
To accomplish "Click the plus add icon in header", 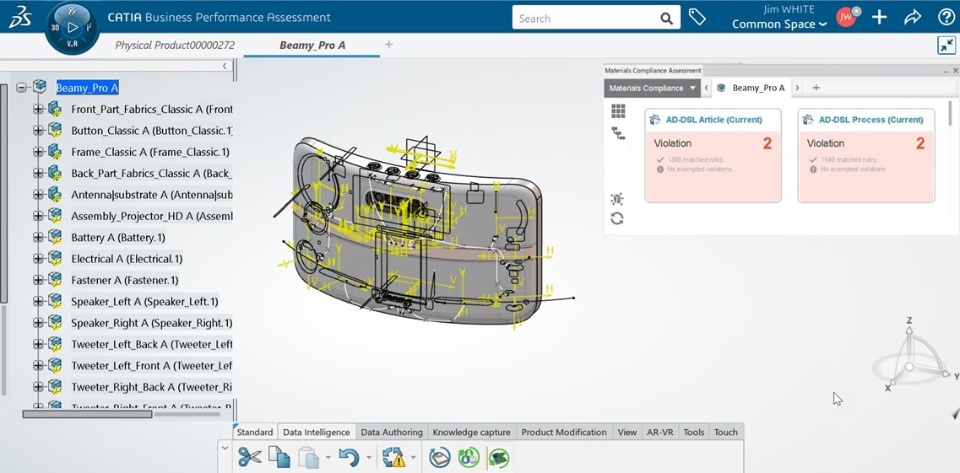I will (x=879, y=17).
